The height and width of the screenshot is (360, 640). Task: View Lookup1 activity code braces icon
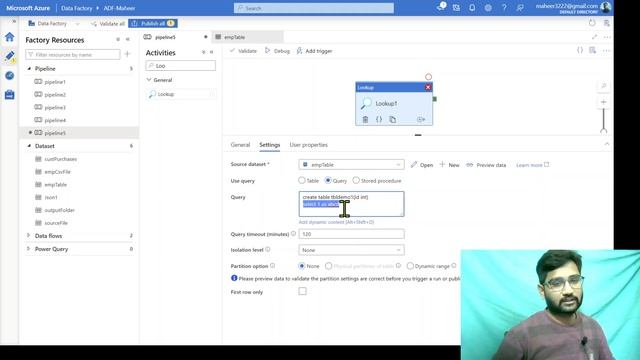coord(379,120)
